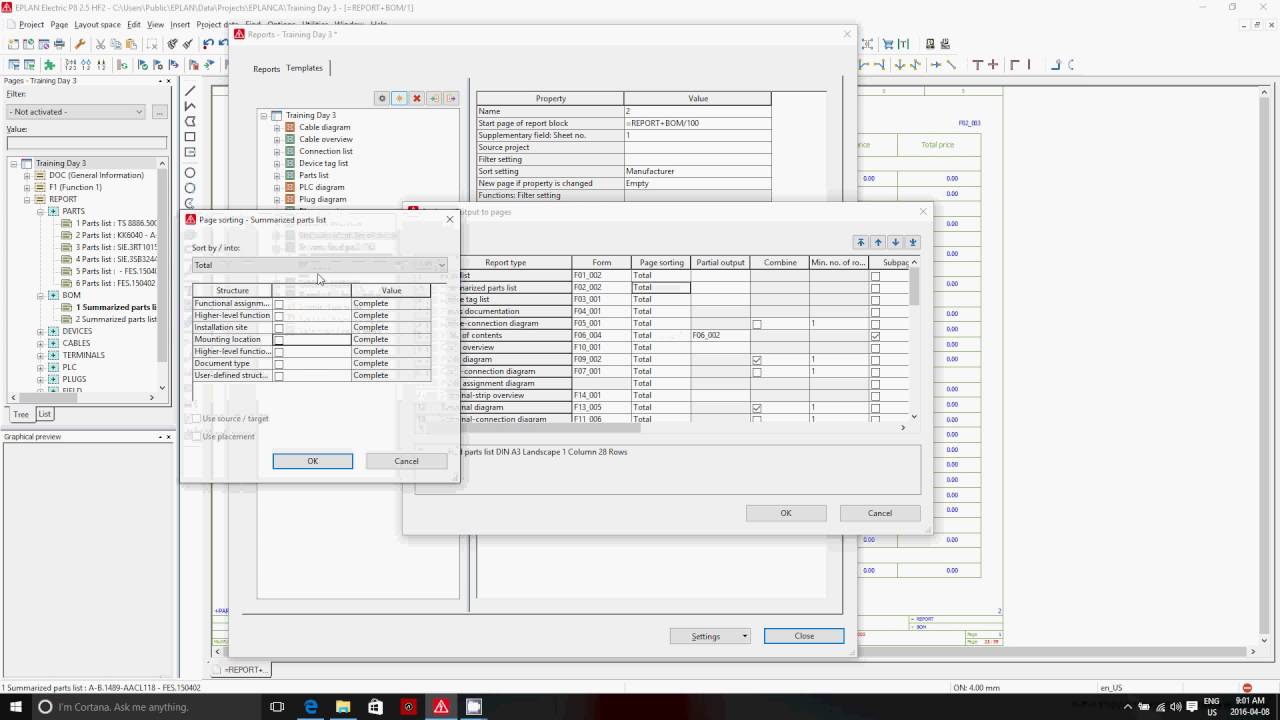Click the New star icon above templates tree
Viewport: 1280px width, 720px height.
coord(399,98)
